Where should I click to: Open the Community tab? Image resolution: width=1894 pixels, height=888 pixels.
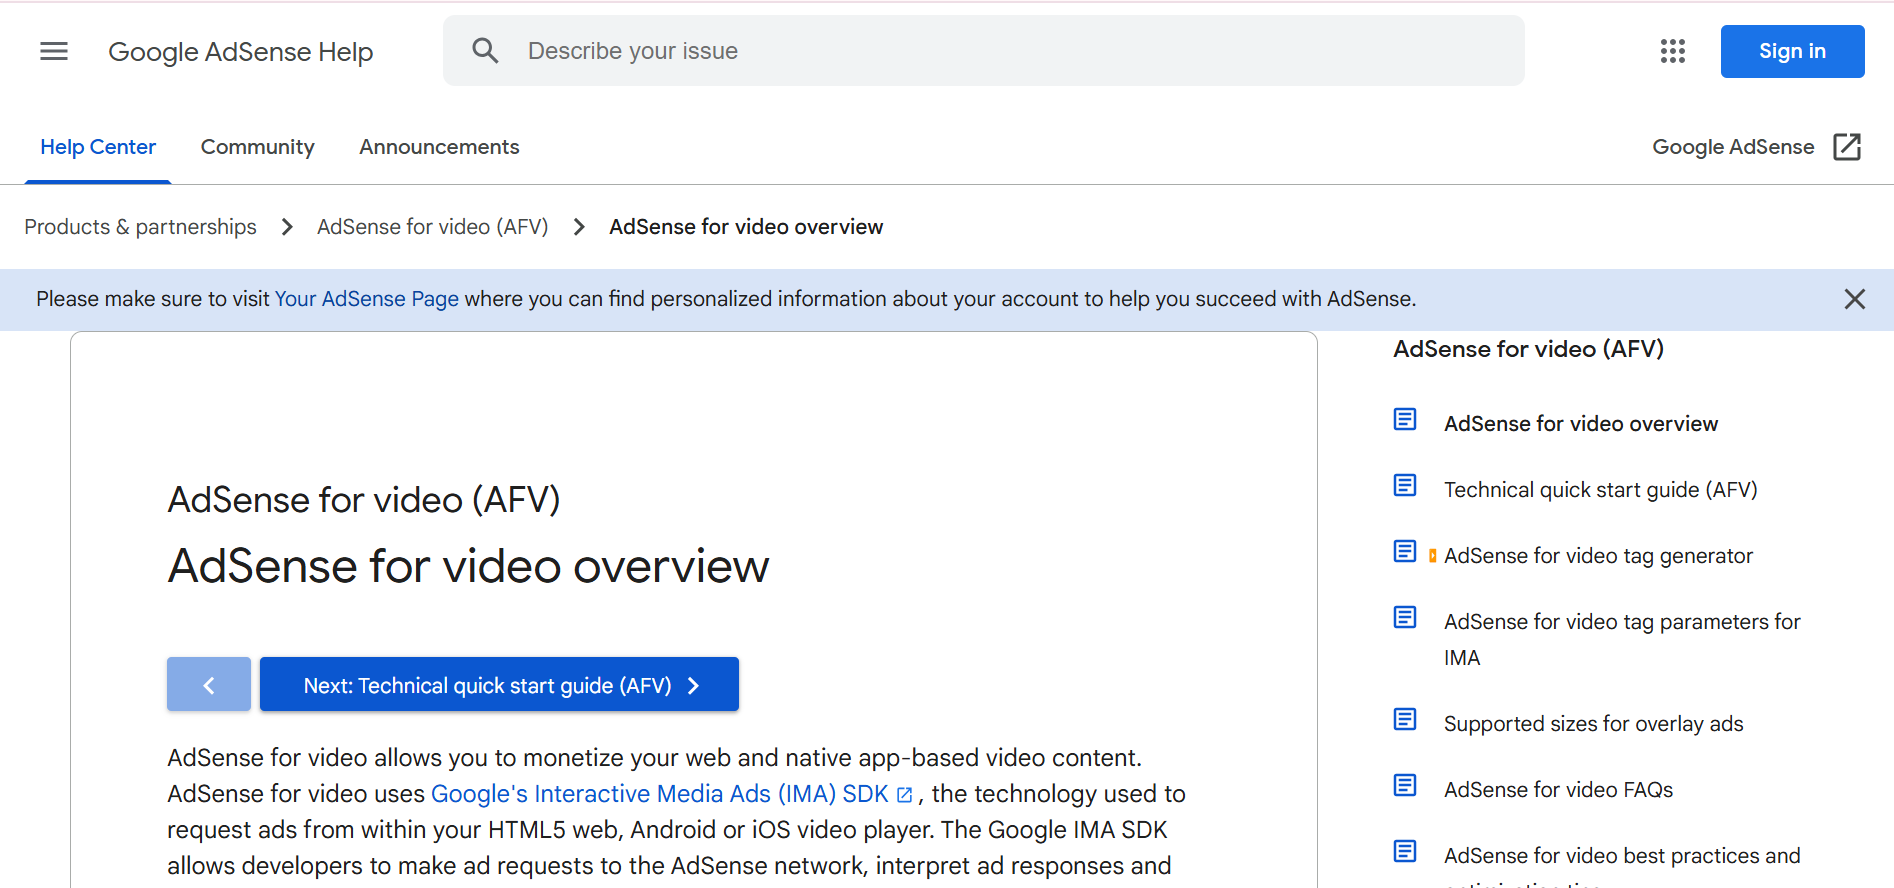(258, 147)
